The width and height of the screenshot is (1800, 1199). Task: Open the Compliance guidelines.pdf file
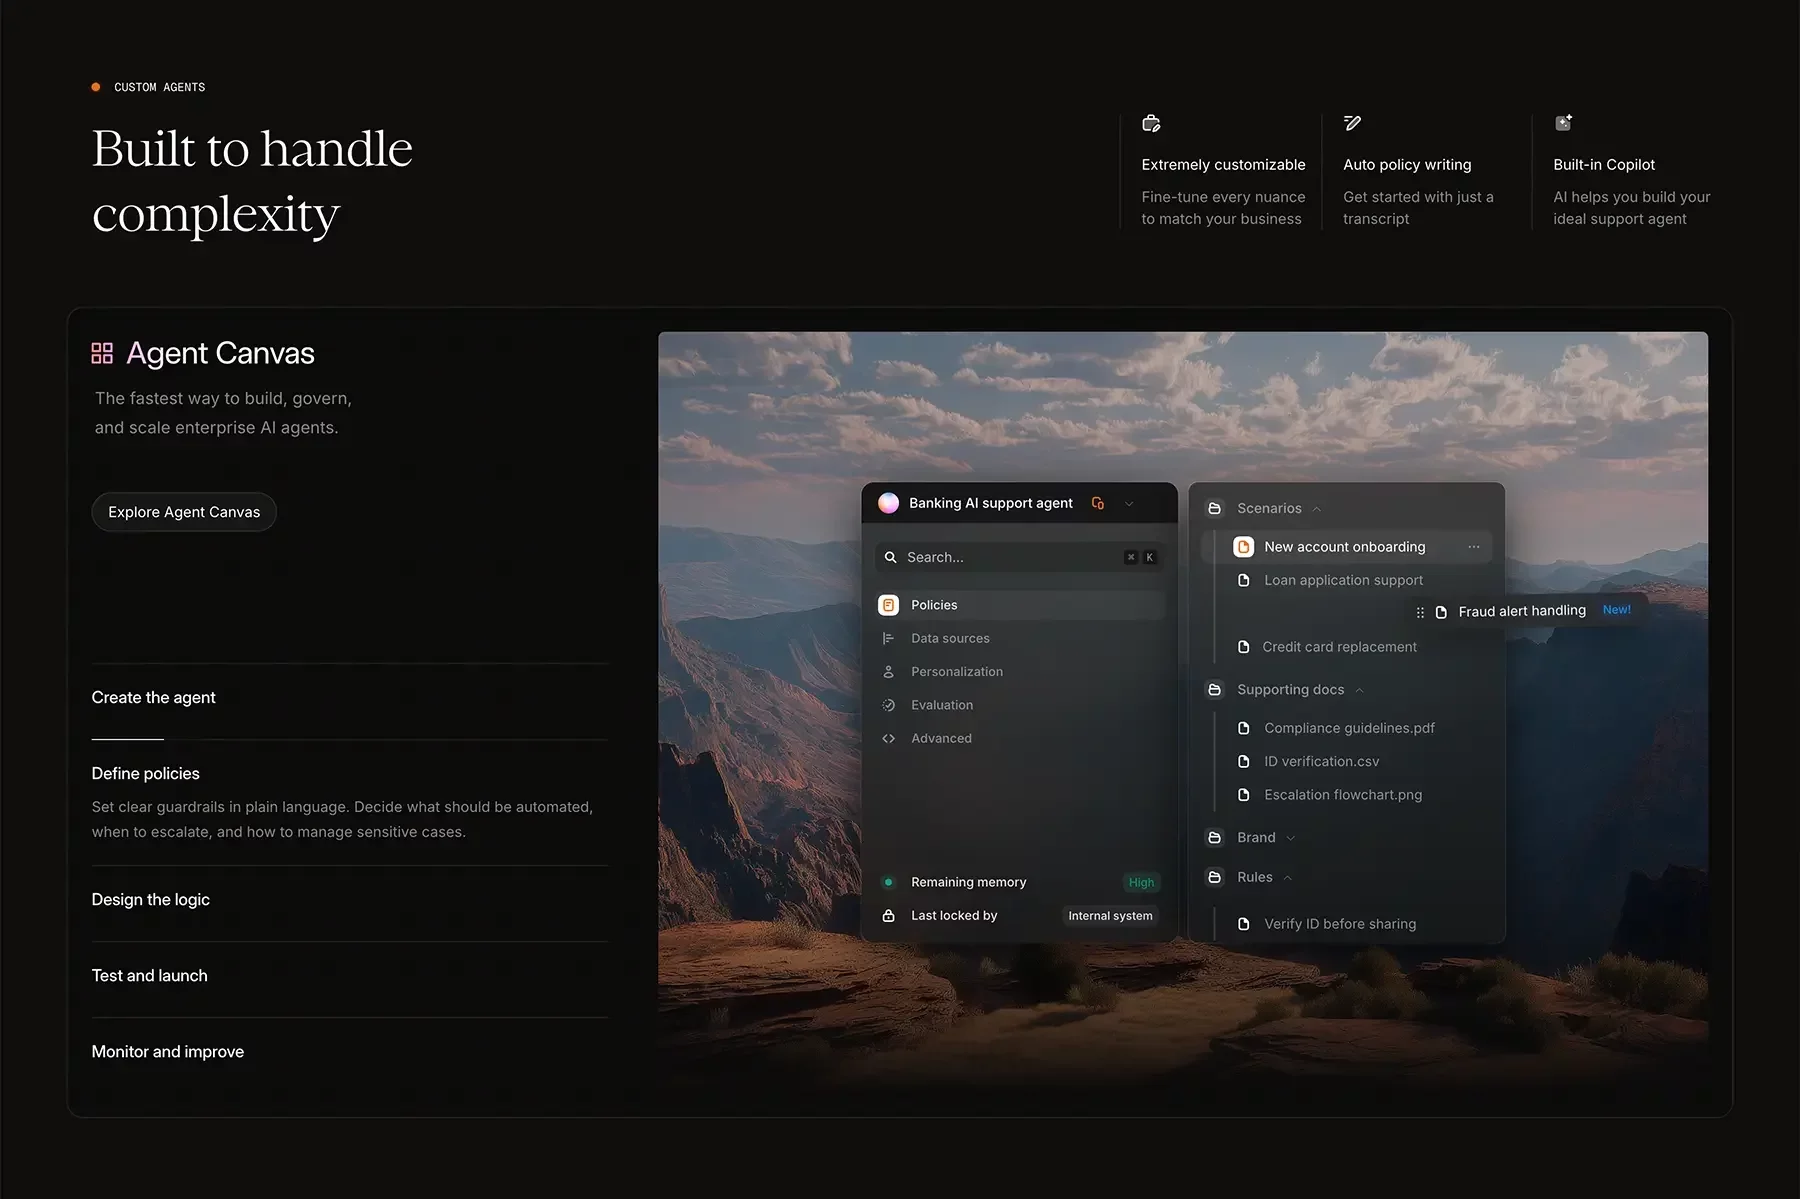pos(1348,728)
